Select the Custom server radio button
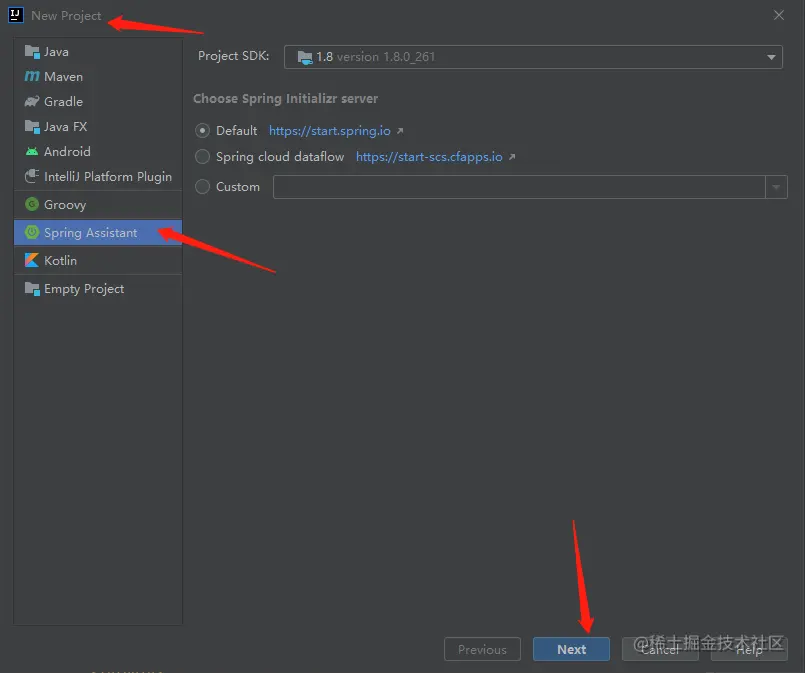This screenshot has width=805, height=673. [x=202, y=187]
